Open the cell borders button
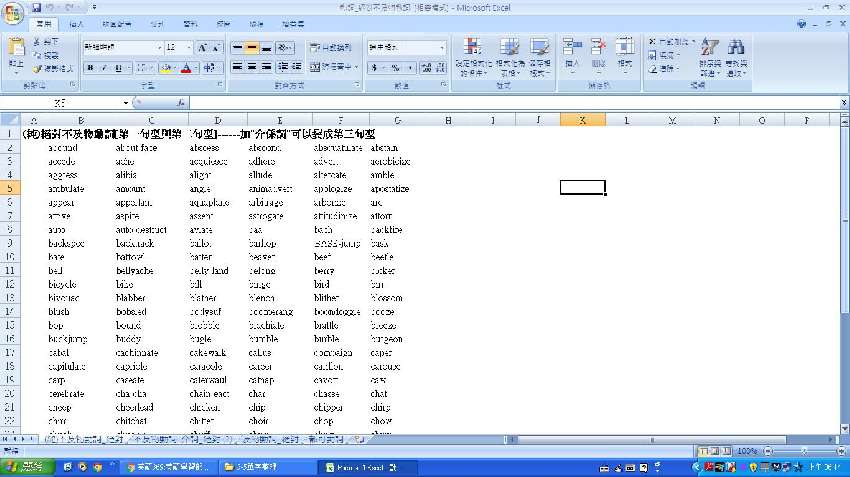Image resolution: width=850 pixels, height=477 pixels. [141, 68]
